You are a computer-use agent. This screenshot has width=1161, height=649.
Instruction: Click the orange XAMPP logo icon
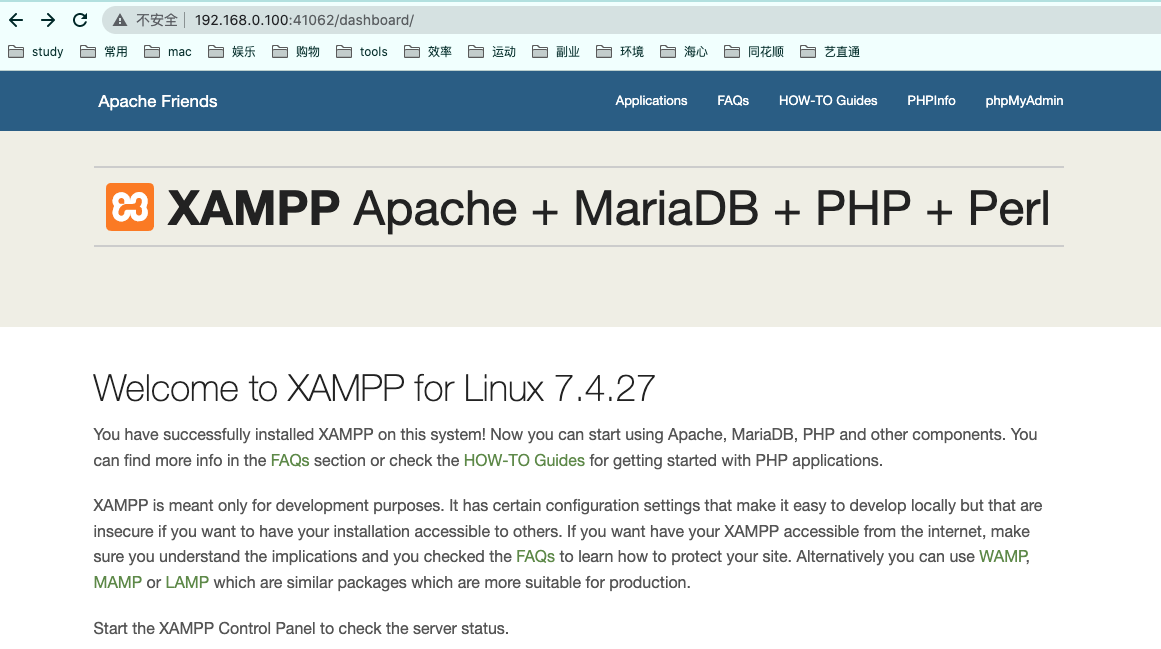[130, 207]
